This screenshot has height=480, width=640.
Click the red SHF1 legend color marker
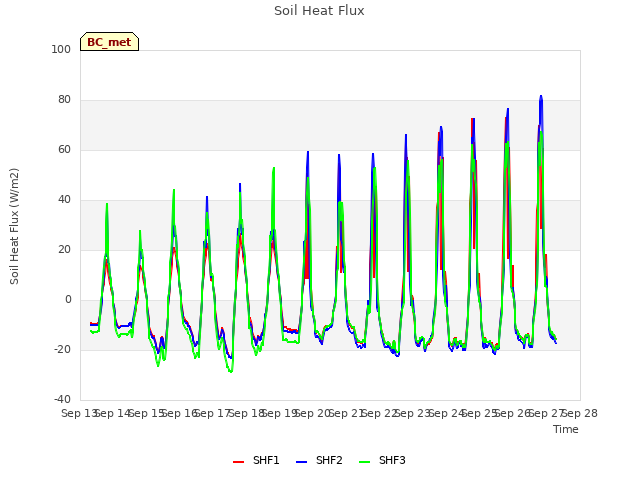[238, 462]
